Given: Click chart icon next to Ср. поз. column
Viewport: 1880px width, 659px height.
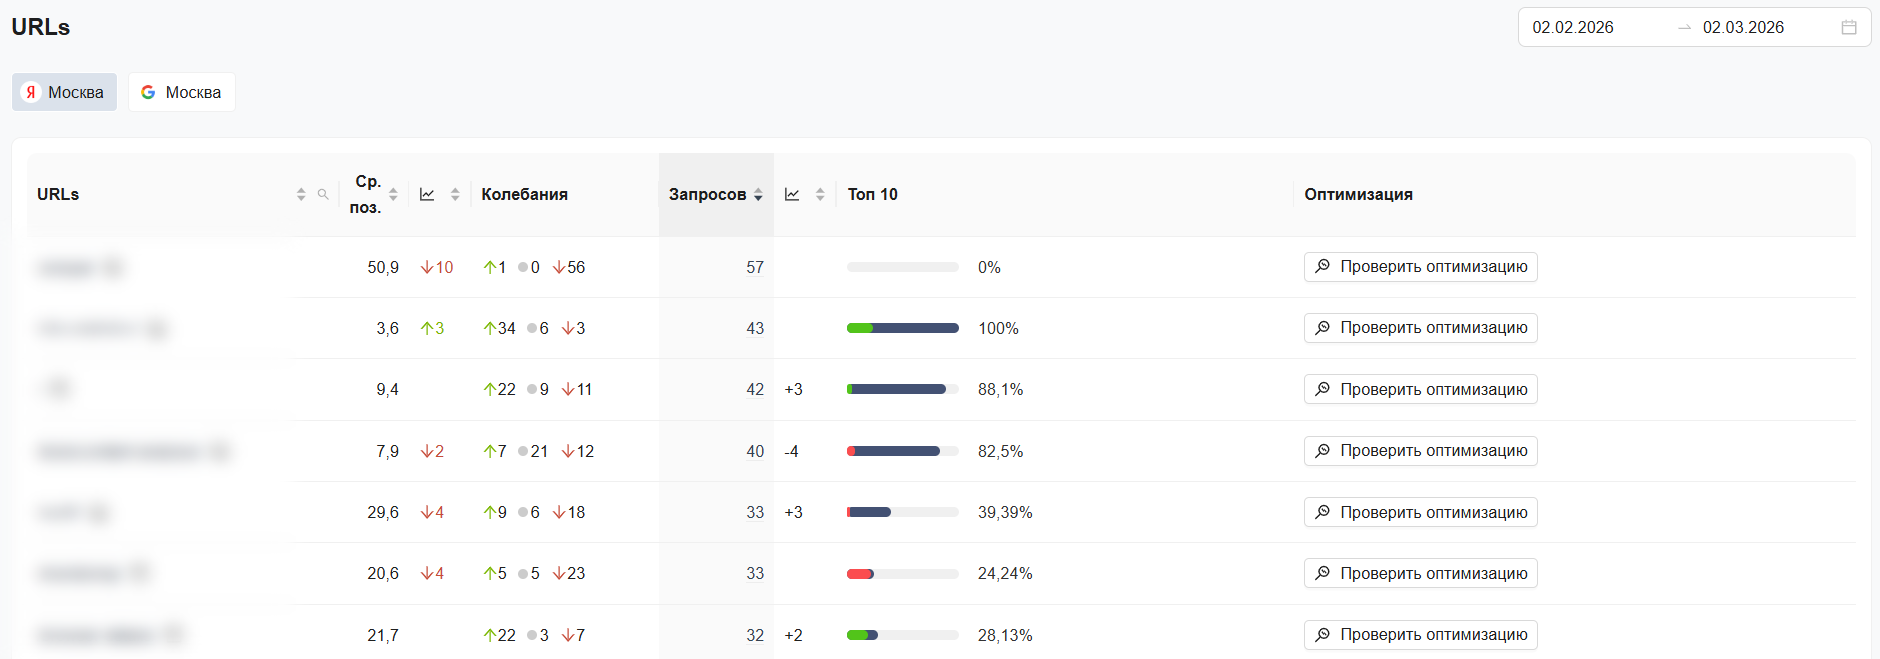Looking at the screenshot, I should coord(427,194).
